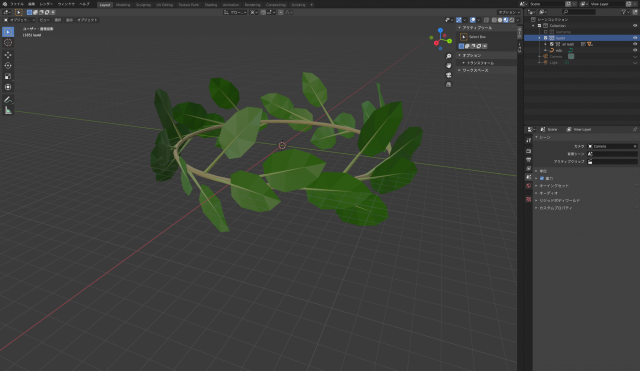Image resolution: width=640 pixels, height=371 pixels.
Task: Open the File menu
Action: pyautogui.click(x=17, y=4)
